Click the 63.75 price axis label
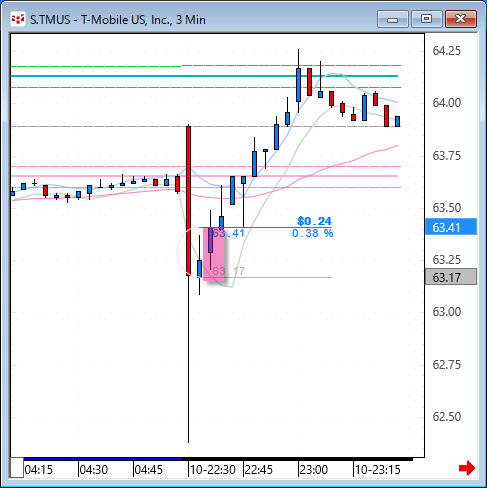 pos(446,155)
